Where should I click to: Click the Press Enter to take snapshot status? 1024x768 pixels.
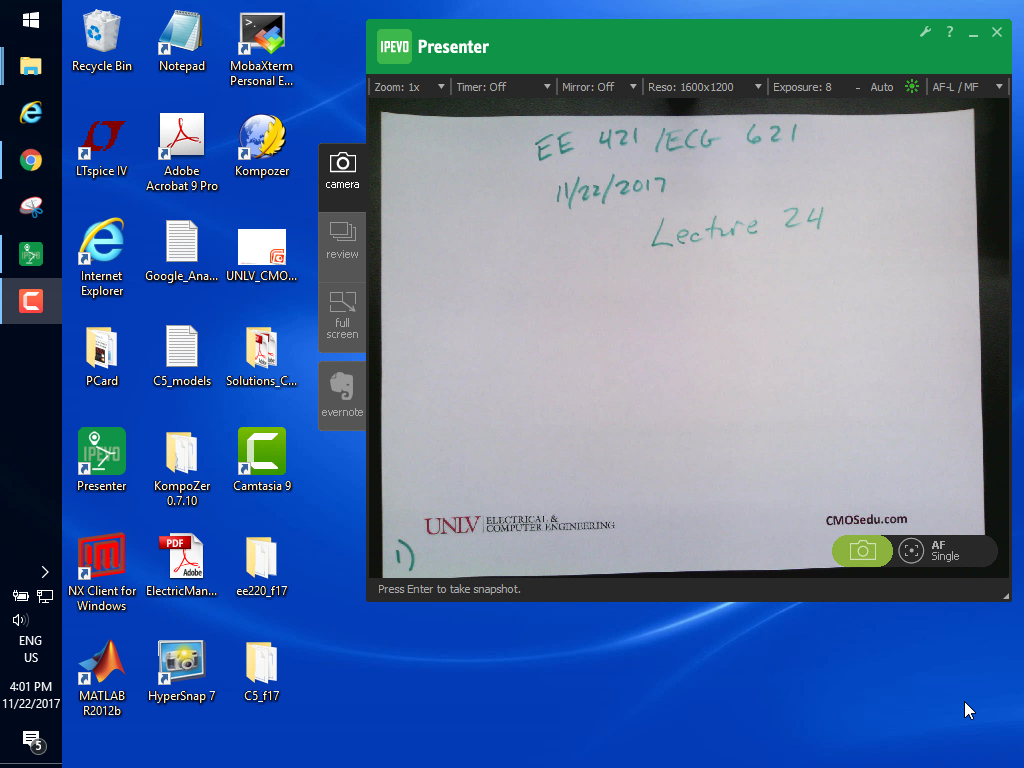[449, 589]
